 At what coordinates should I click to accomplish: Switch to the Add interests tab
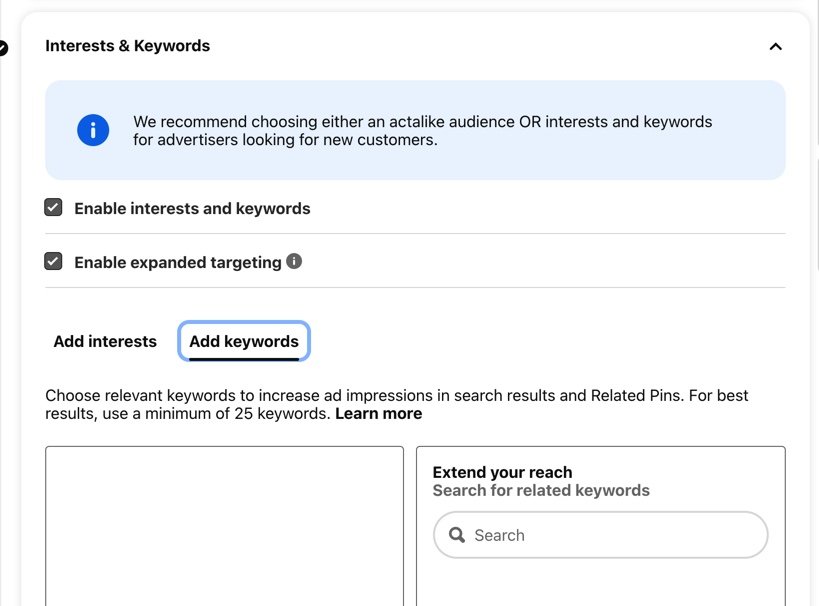(105, 341)
